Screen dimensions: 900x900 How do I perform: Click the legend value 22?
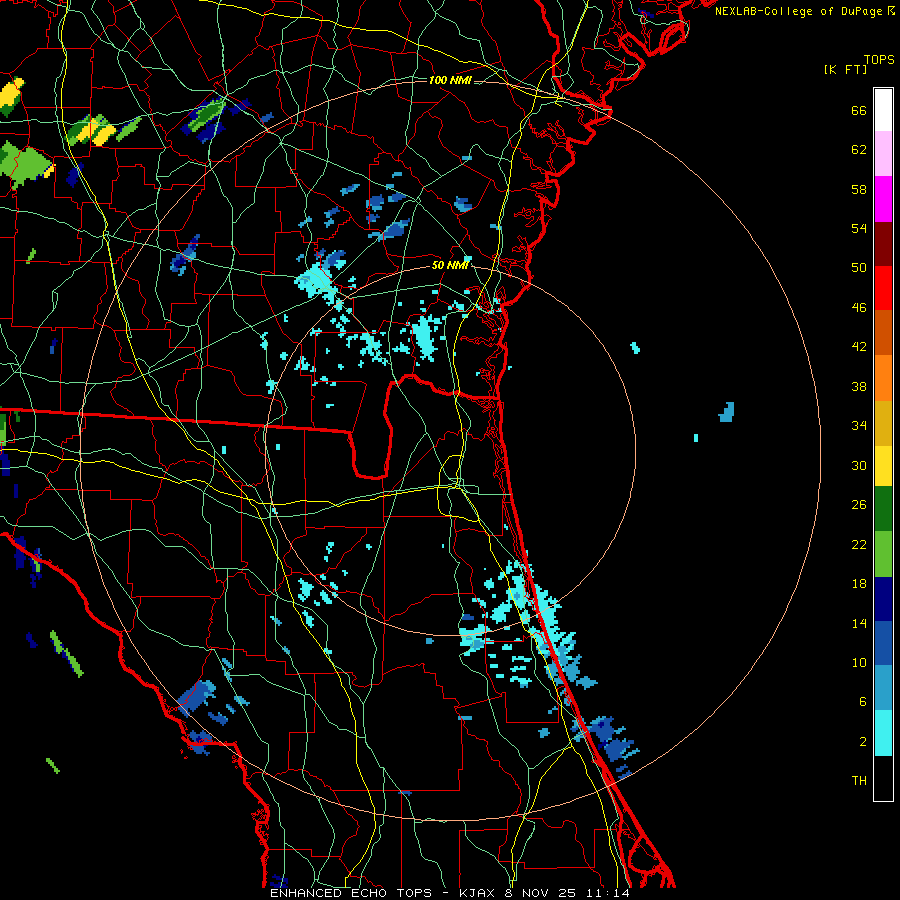859,544
